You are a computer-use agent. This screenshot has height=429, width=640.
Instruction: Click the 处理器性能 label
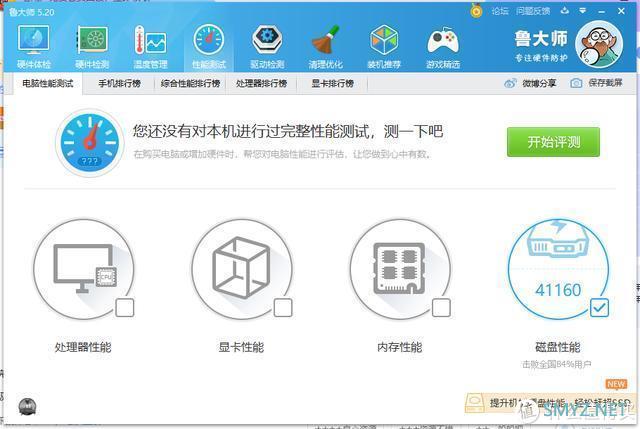pos(83,347)
